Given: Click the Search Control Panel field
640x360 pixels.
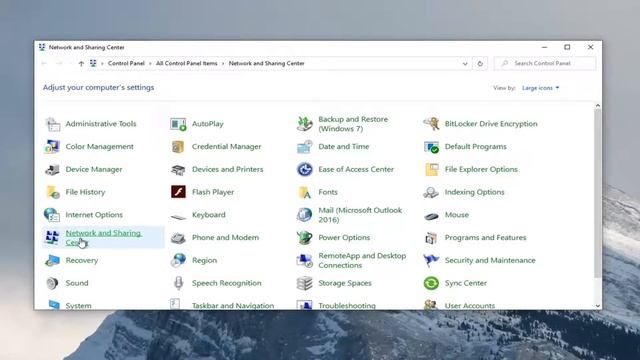Looking at the screenshot, I should click(x=544, y=64).
